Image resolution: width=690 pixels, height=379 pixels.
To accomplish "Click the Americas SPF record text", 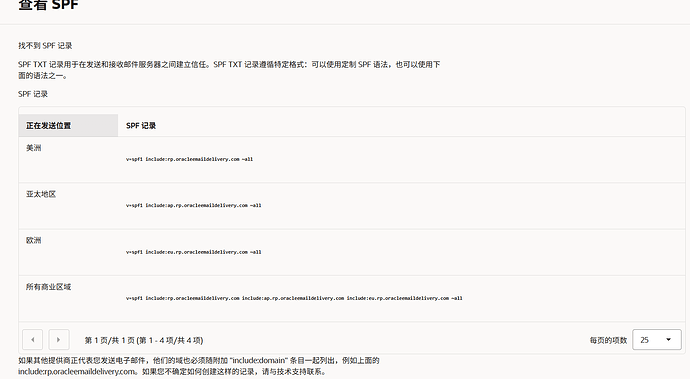I will tap(190, 159).
